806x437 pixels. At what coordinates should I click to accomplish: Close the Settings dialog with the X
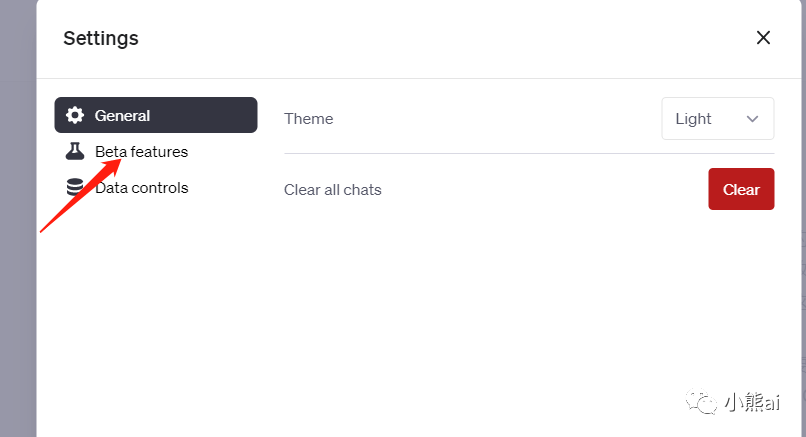click(x=763, y=38)
